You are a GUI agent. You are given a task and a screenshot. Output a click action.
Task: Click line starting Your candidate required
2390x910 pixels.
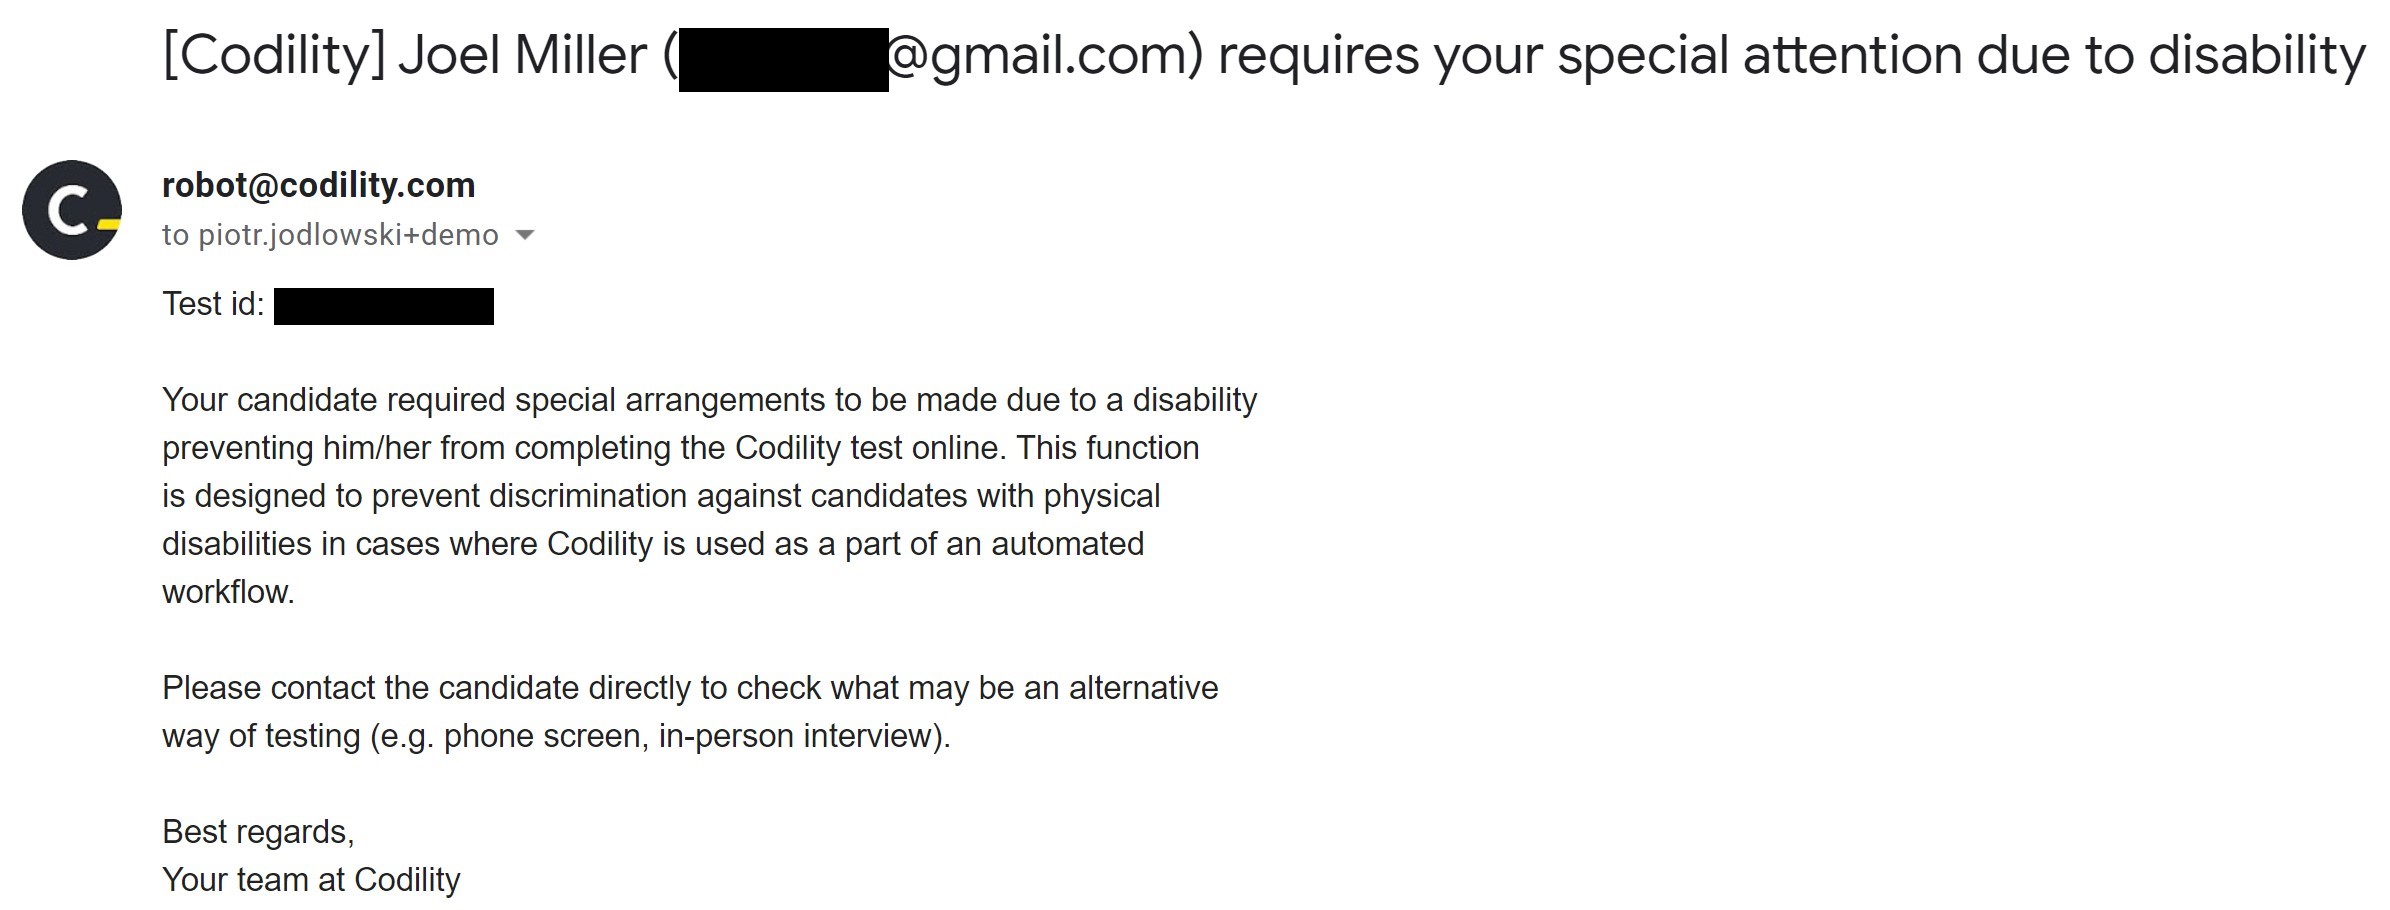[709, 400]
